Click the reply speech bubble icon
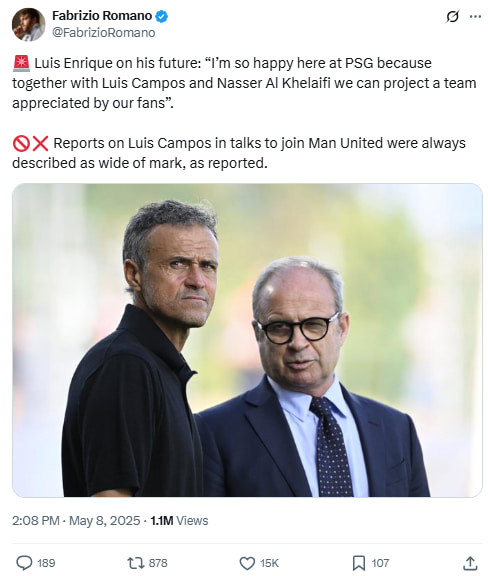The height and width of the screenshot is (576, 488). point(25,563)
